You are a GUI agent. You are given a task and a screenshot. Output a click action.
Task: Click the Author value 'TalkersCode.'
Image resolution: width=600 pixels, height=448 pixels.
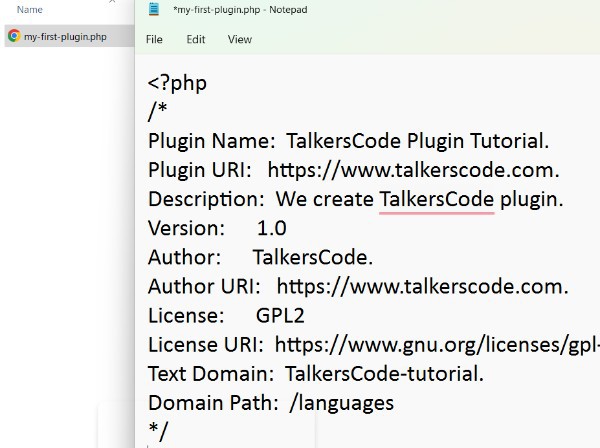[x=313, y=257]
